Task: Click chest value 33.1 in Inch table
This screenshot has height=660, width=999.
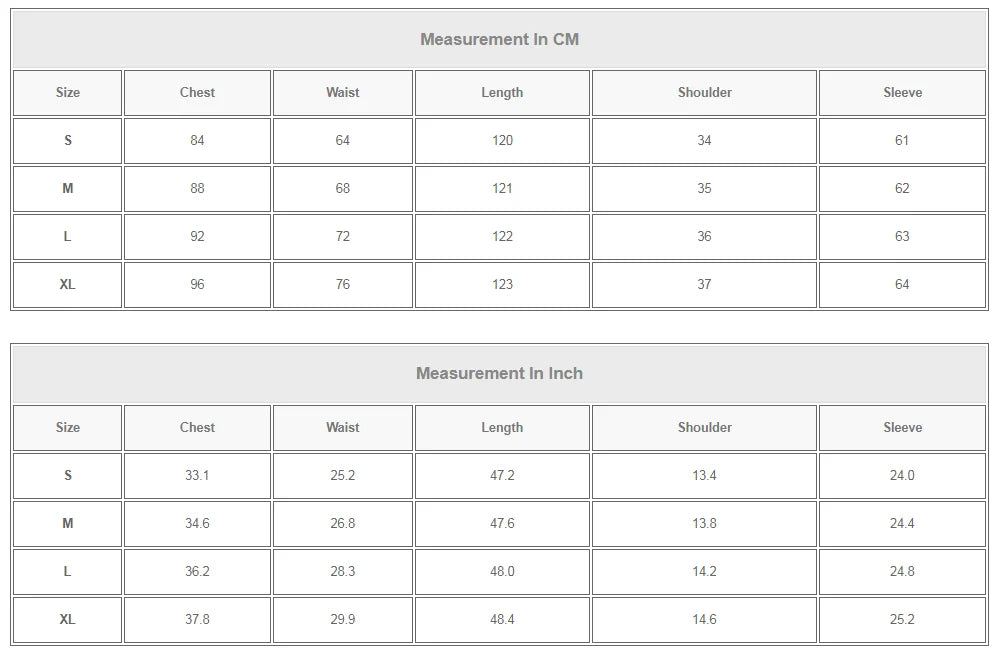Action: click(x=197, y=476)
